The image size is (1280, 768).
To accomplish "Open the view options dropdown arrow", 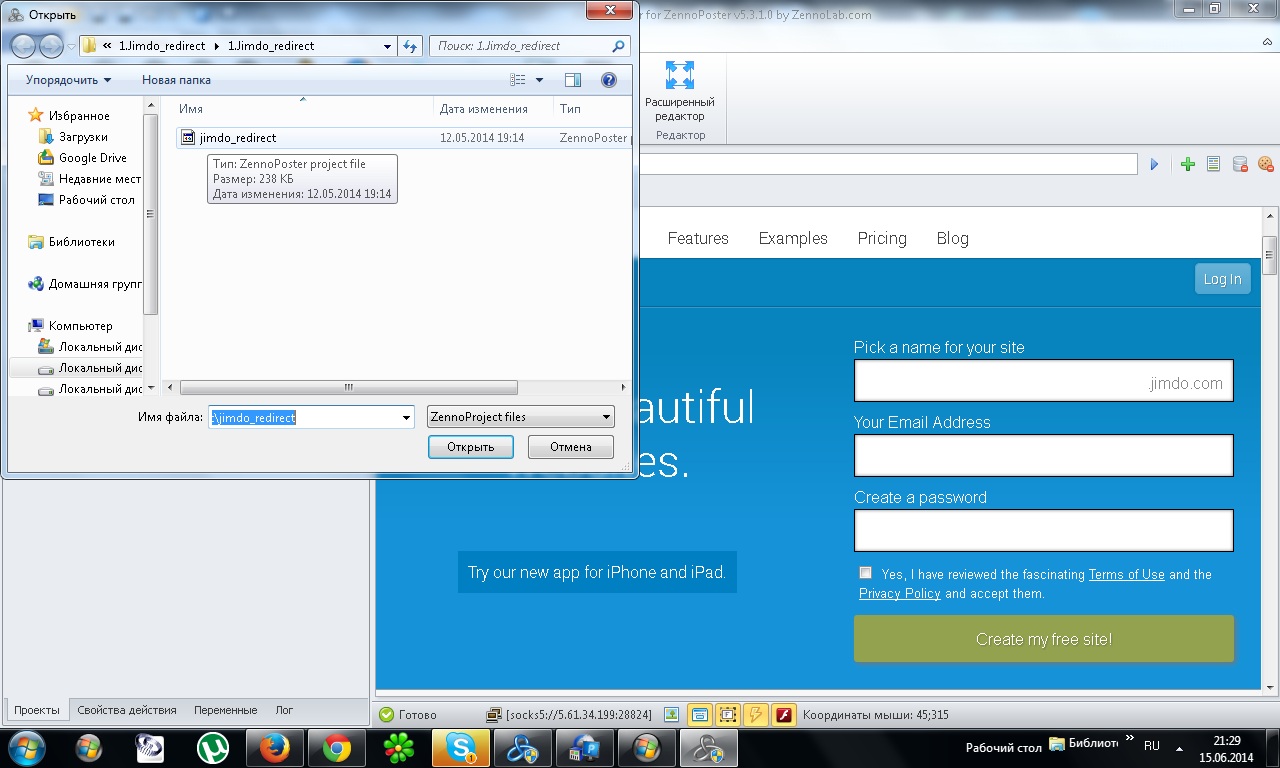I will (x=540, y=80).
